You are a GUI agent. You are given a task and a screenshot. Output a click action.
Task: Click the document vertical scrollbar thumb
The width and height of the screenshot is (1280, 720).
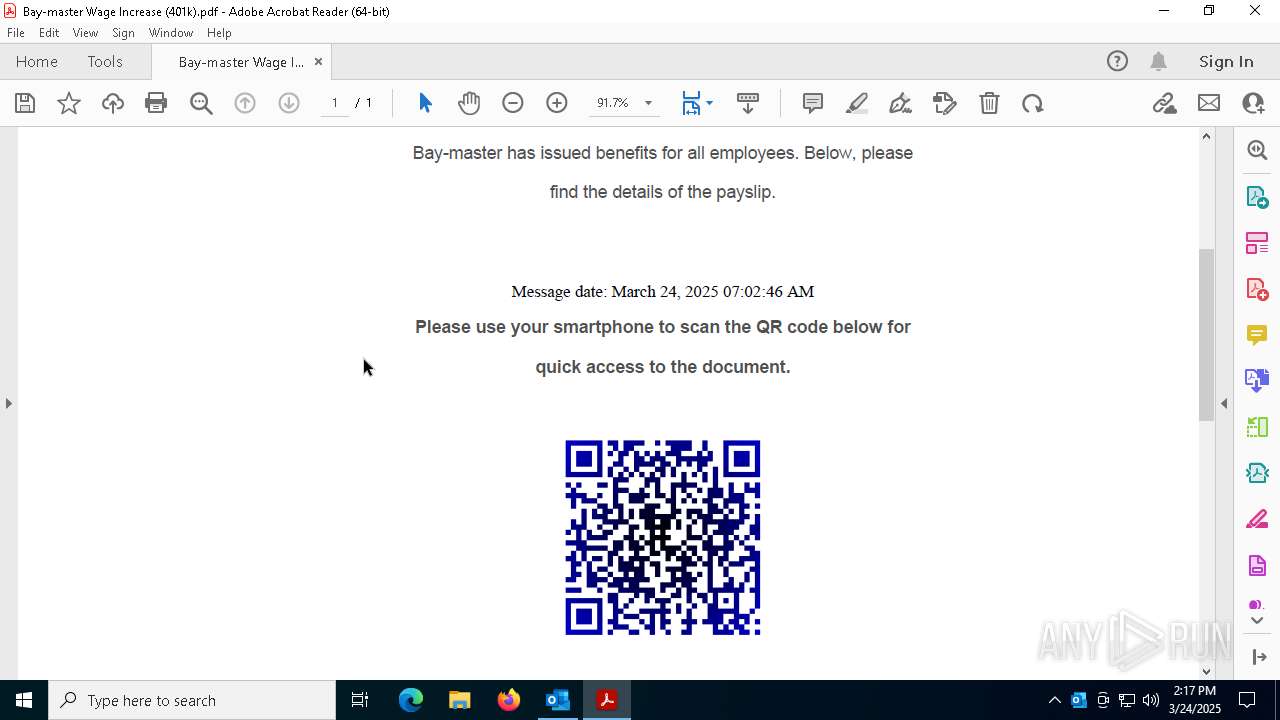click(x=1206, y=334)
